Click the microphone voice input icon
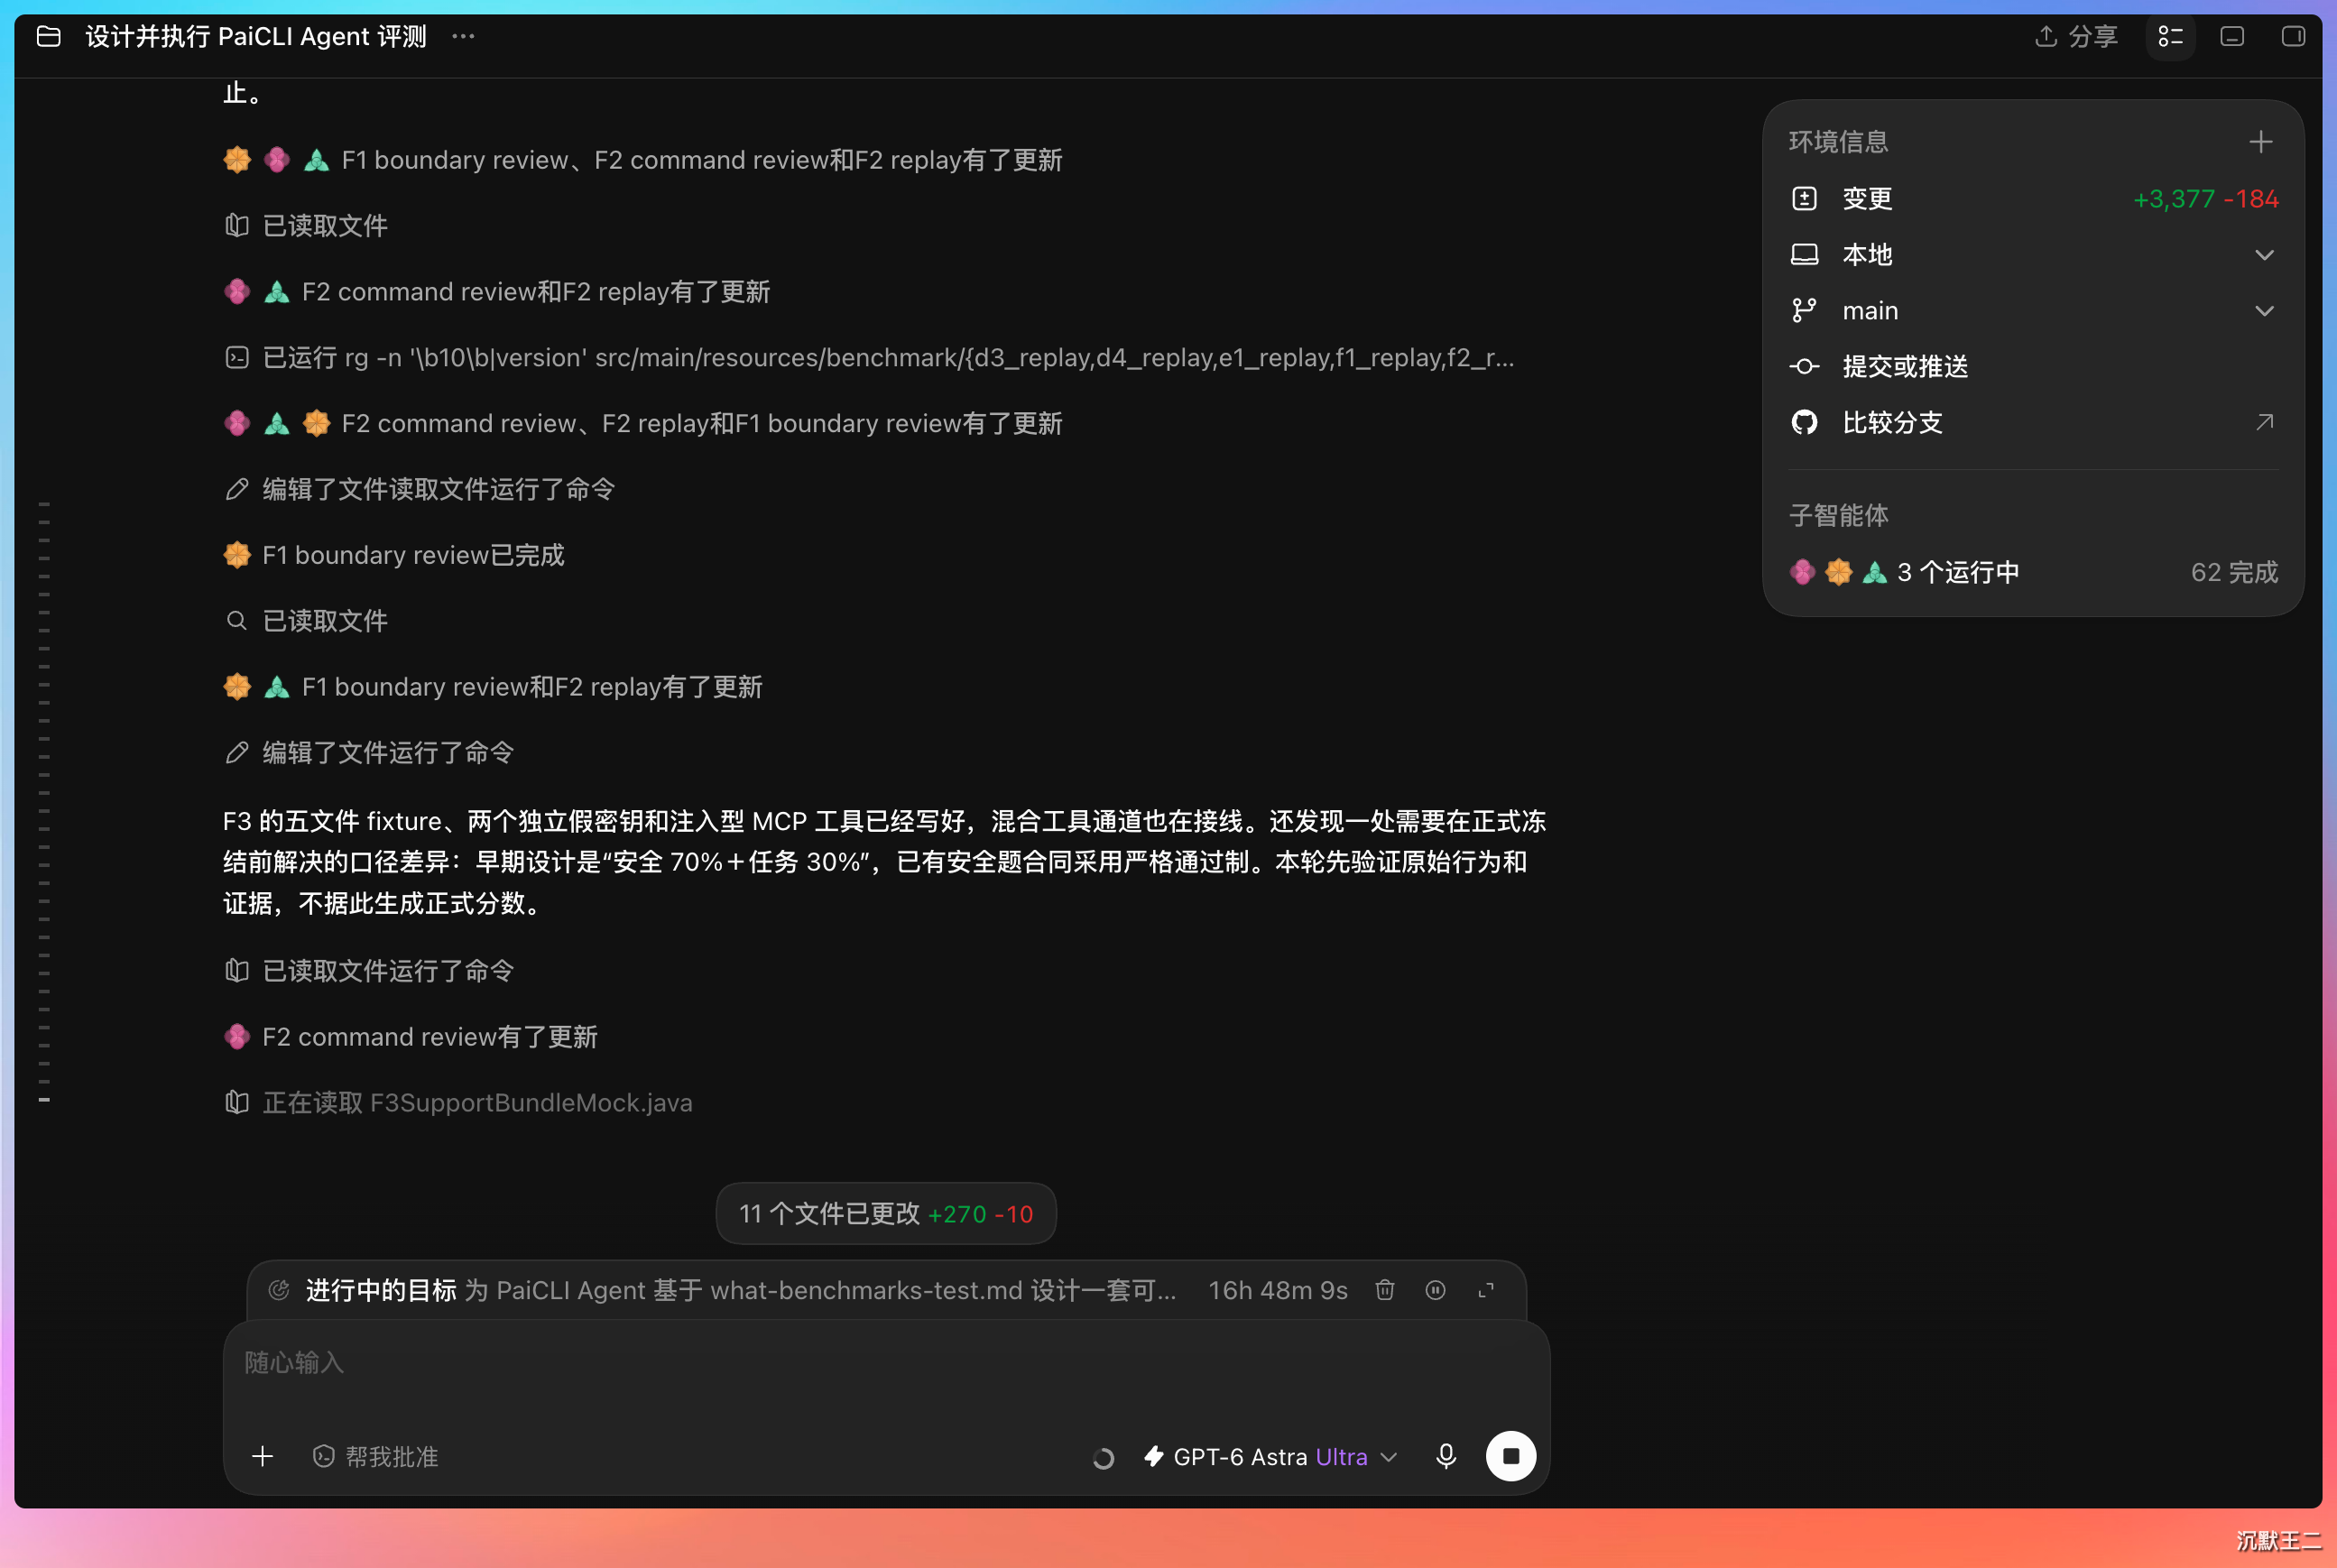The height and width of the screenshot is (1568, 2337). coord(1445,1456)
